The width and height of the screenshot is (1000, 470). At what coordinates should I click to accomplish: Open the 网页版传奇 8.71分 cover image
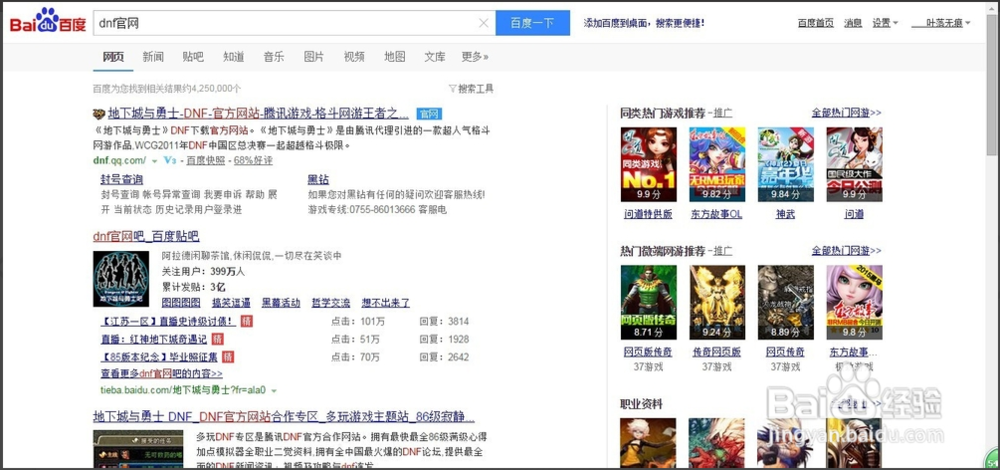649,302
